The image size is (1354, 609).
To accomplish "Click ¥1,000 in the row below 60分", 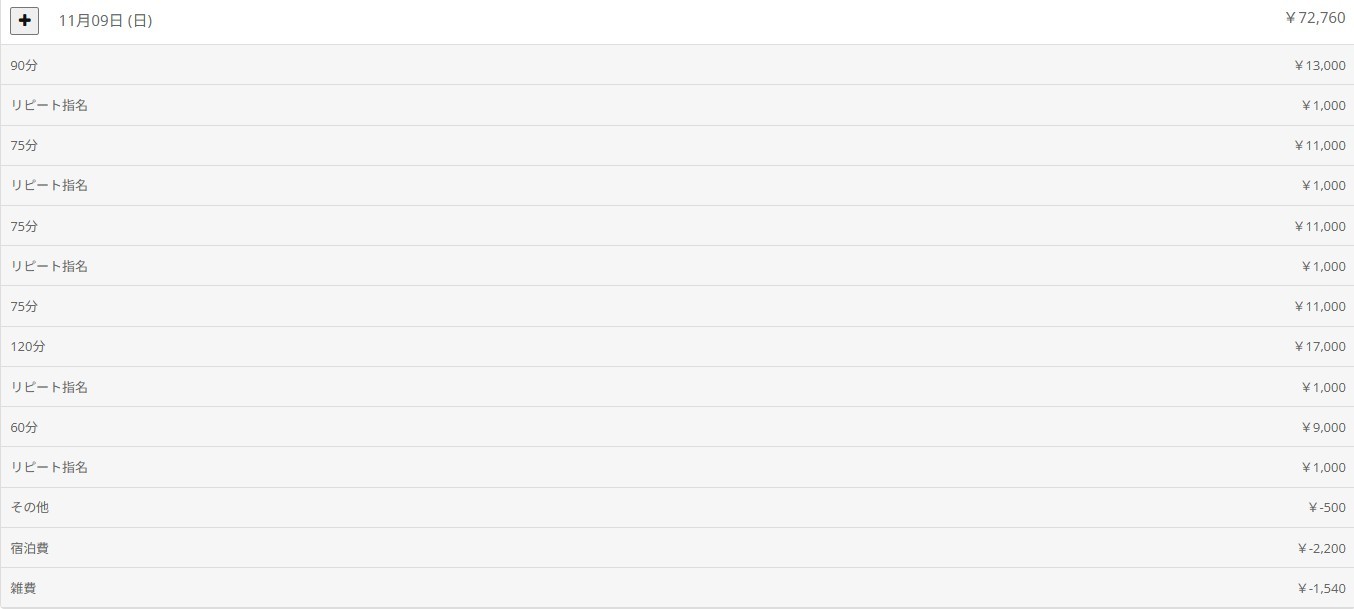I will tap(1323, 467).
